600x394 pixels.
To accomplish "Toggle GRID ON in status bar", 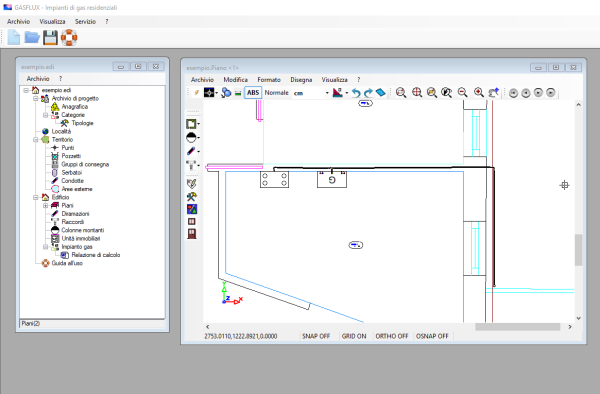I will click(x=354, y=336).
